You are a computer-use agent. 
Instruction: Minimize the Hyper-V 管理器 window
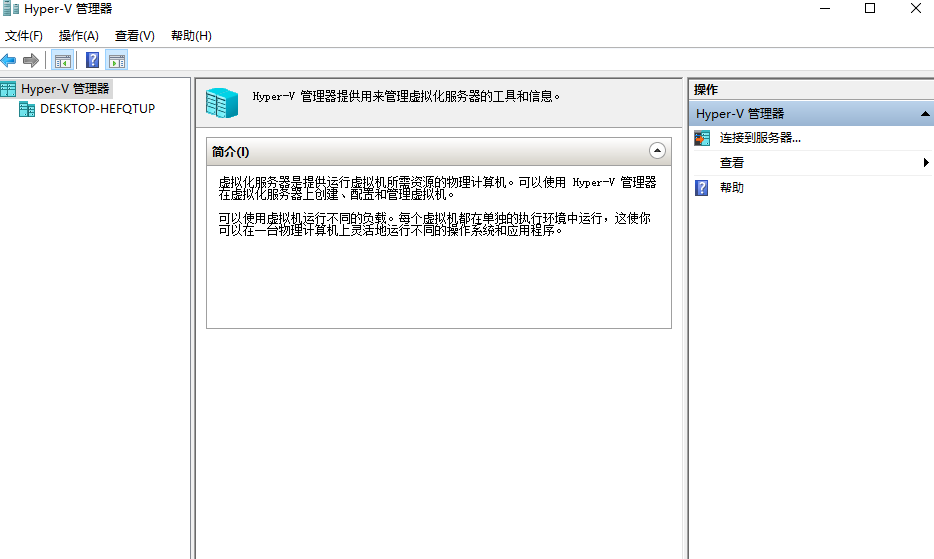click(825, 8)
